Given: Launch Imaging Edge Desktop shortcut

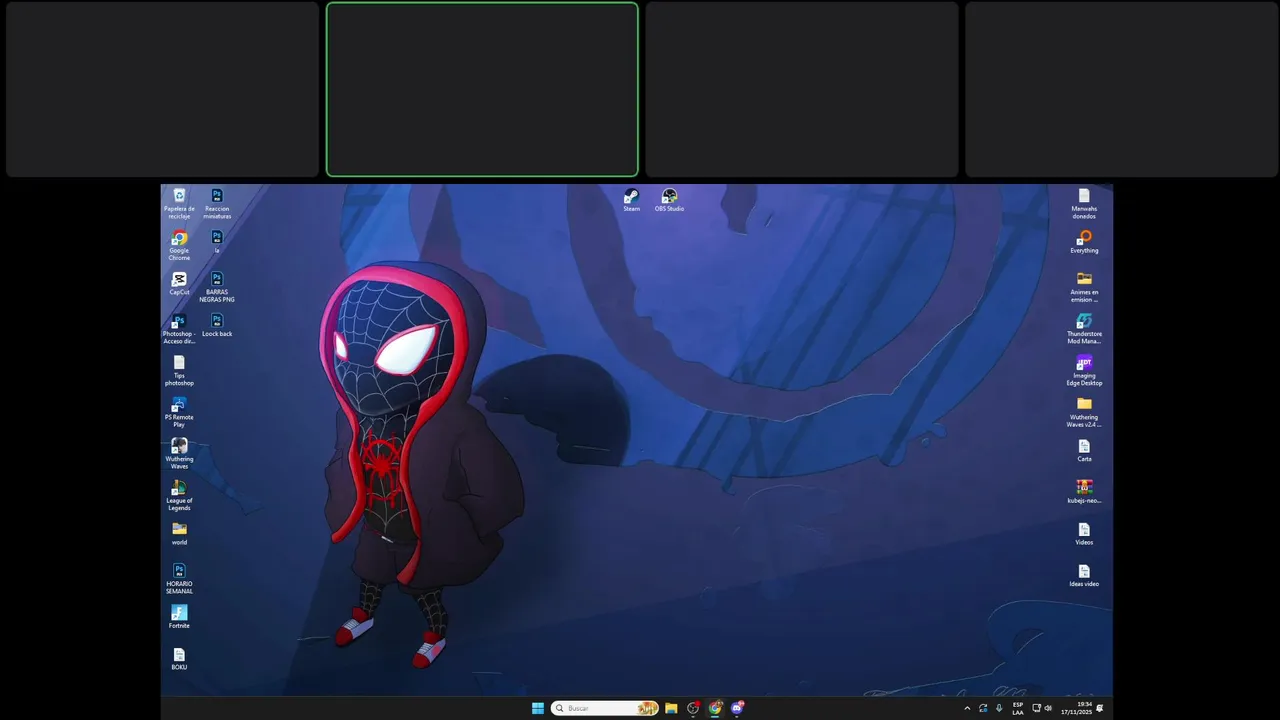Looking at the screenshot, I should coord(1084,371).
